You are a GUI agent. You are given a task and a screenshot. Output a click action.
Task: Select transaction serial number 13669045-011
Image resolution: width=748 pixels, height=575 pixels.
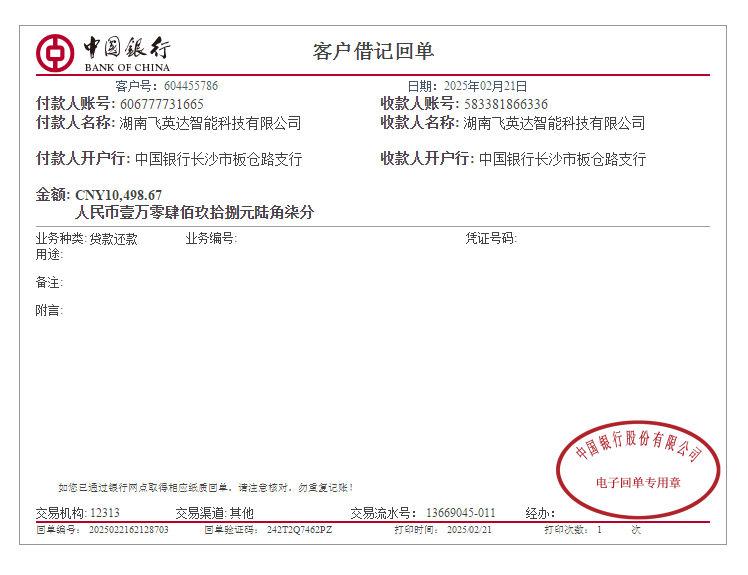461,513
